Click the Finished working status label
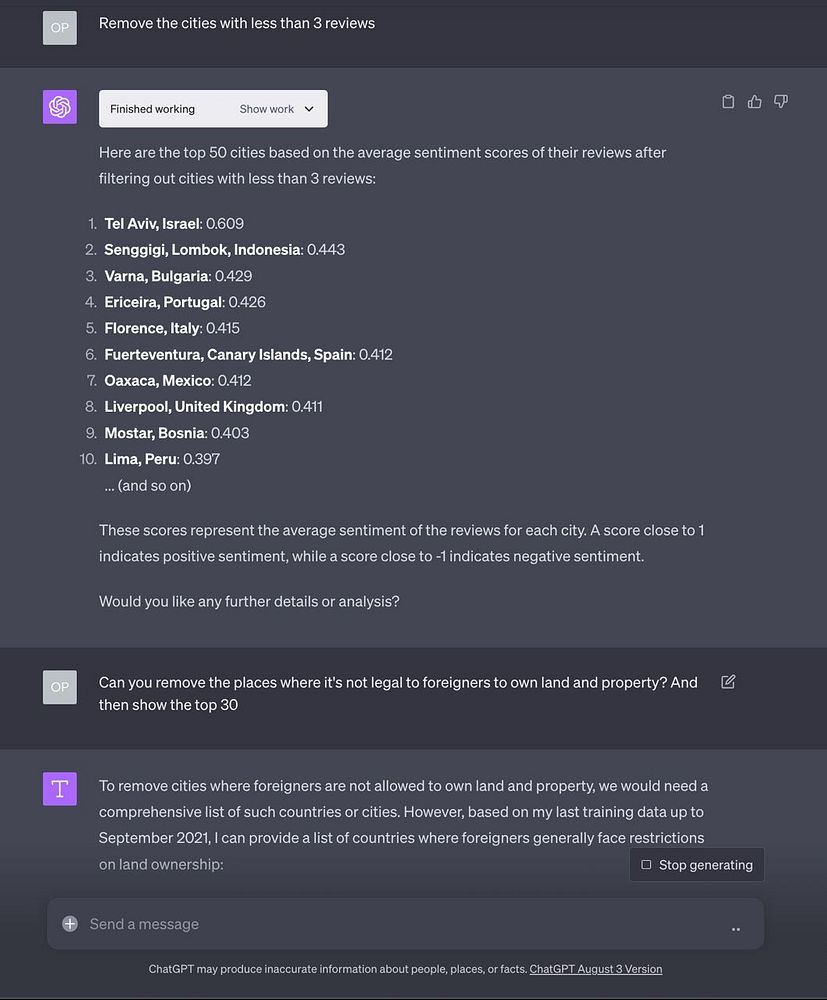The height and width of the screenshot is (1000, 827). 152,109
